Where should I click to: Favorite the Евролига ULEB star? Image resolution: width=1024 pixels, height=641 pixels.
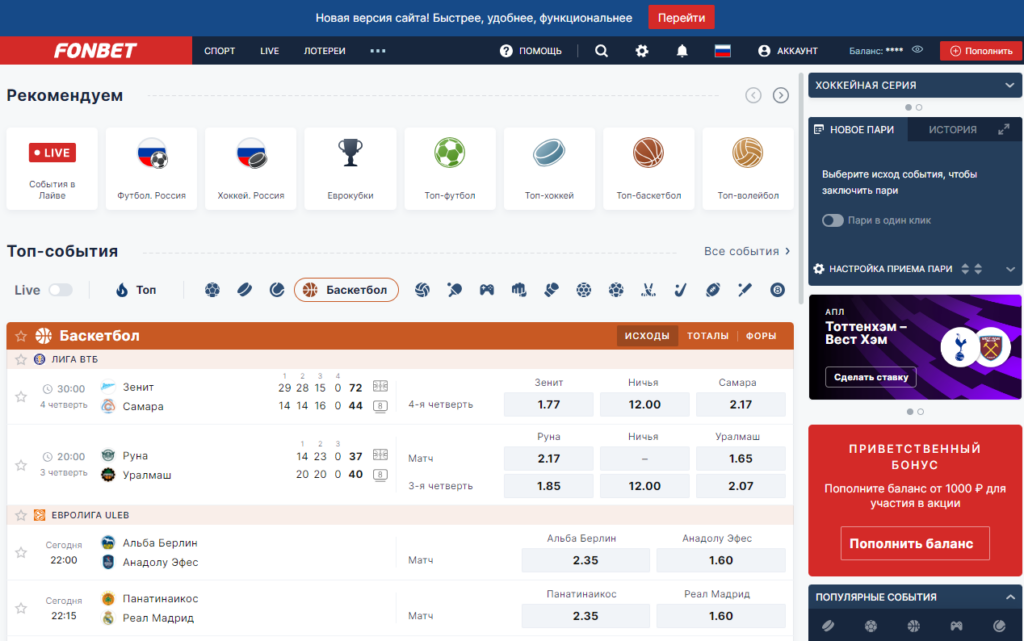click(21, 515)
